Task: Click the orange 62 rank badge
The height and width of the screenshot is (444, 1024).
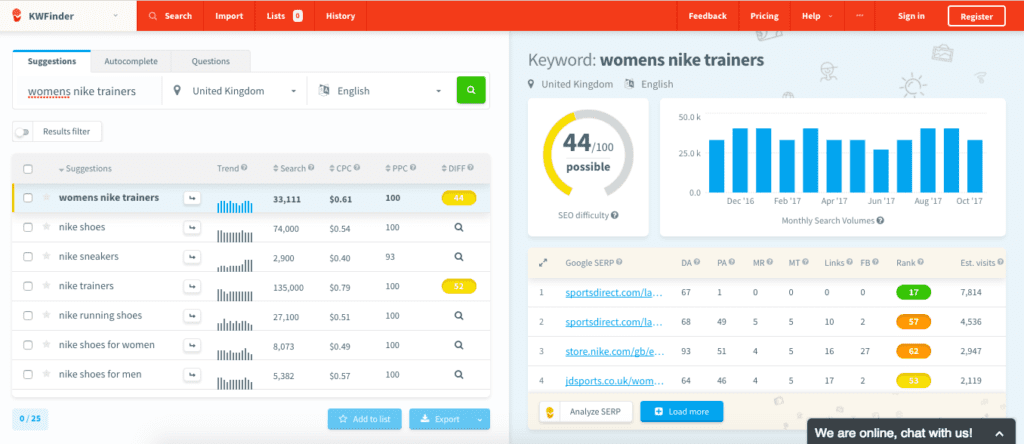Action: click(x=913, y=351)
